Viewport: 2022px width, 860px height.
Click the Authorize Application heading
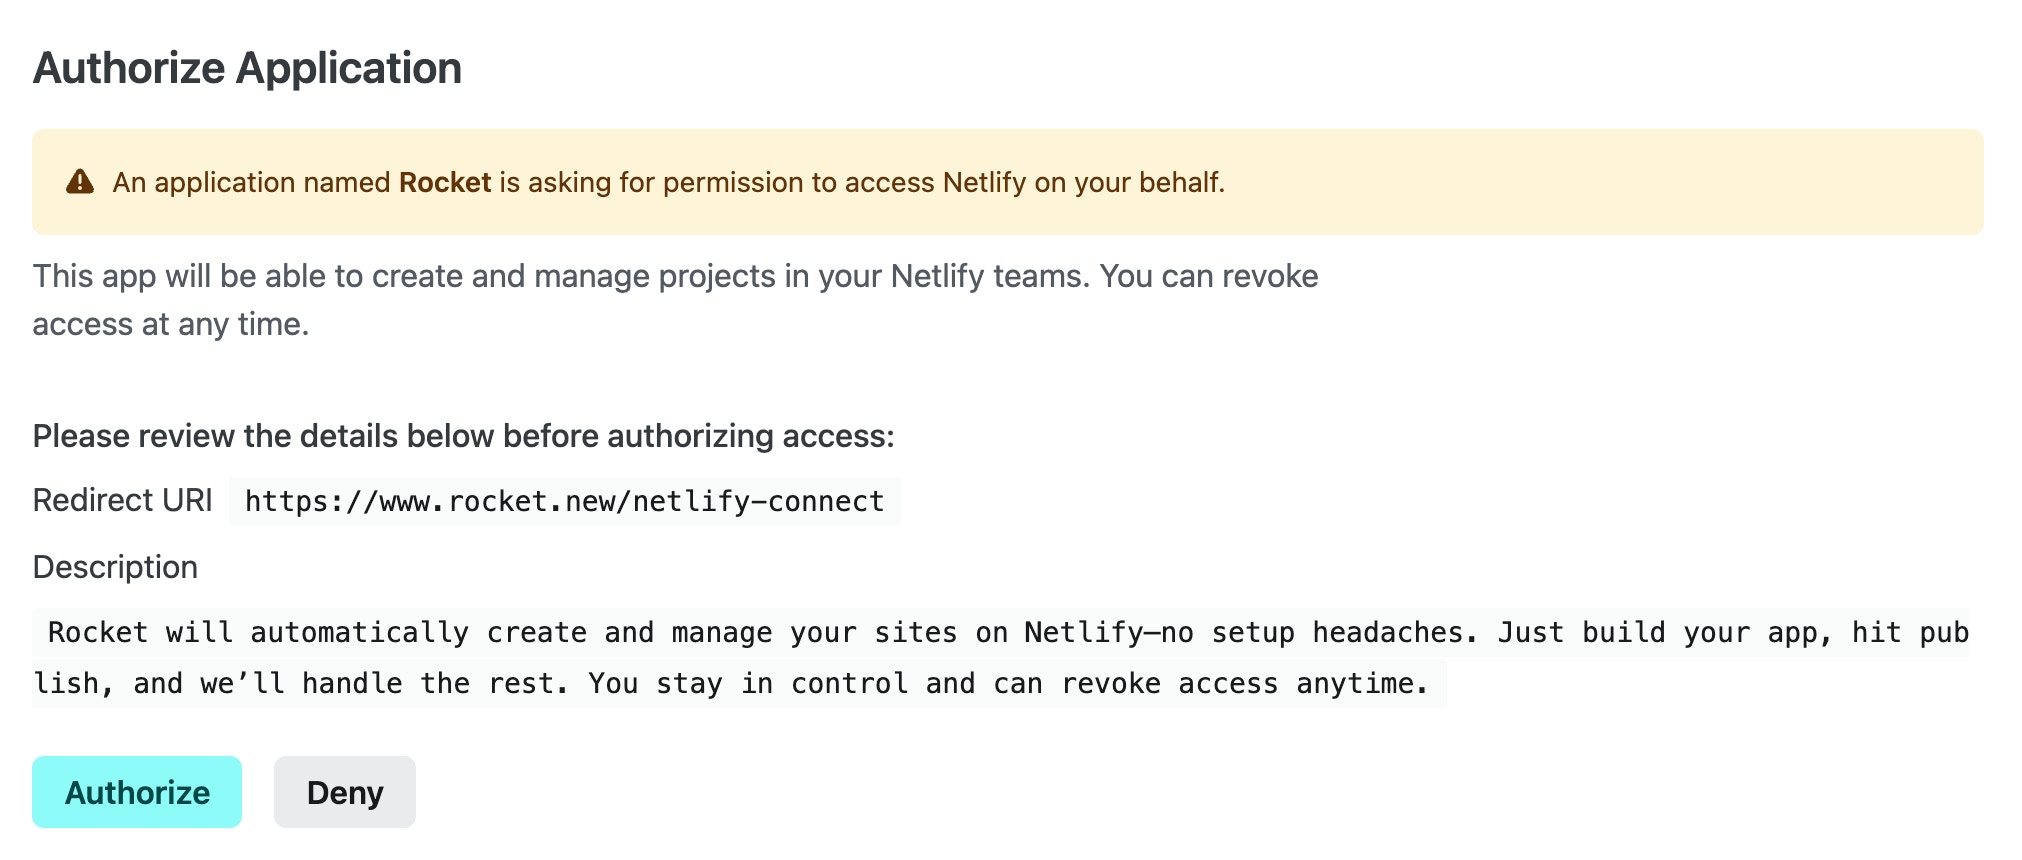247,68
